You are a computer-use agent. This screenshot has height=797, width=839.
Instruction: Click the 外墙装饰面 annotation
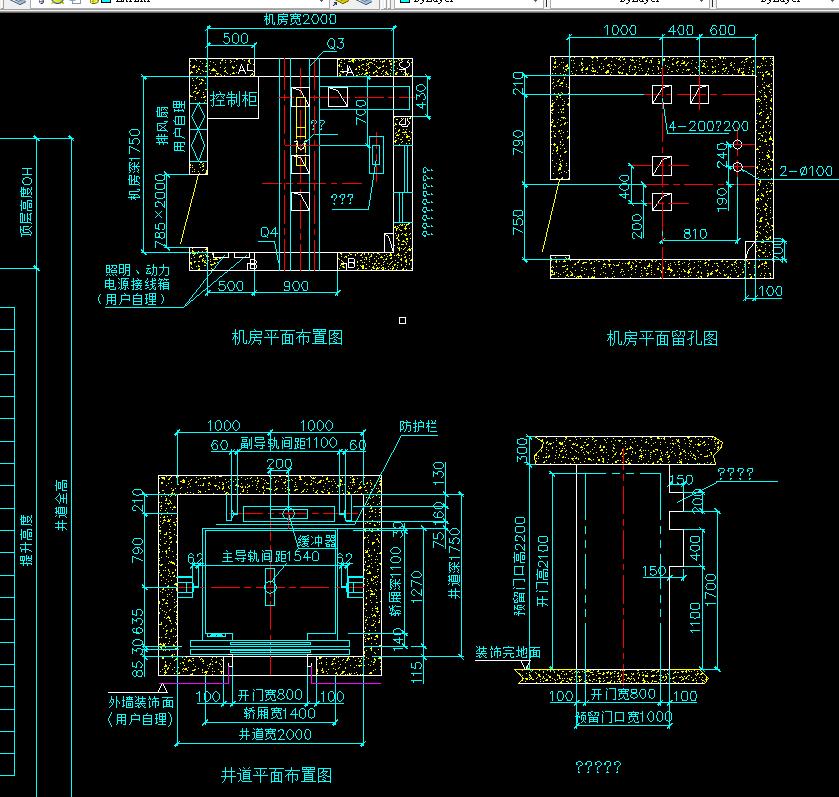click(141, 702)
